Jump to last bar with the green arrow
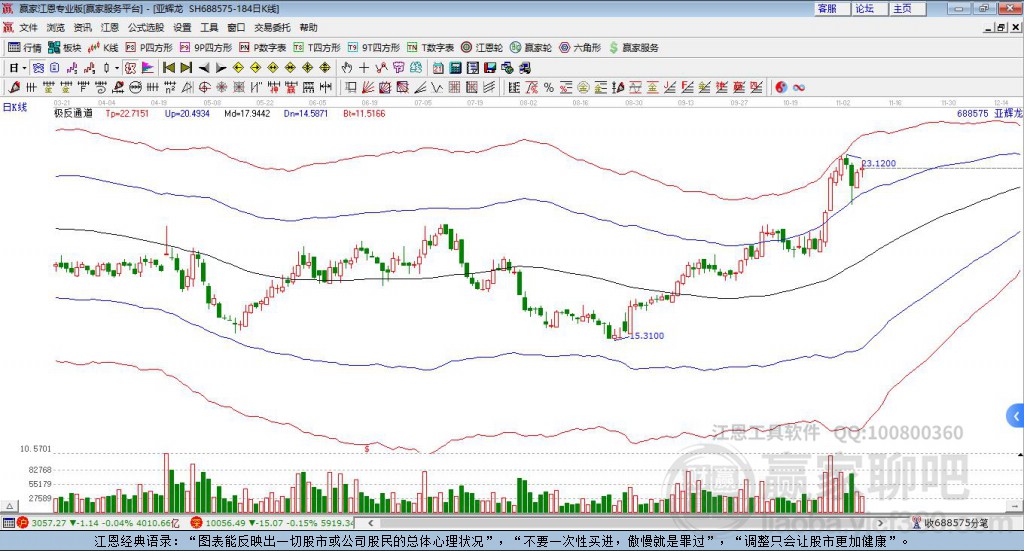The height and width of the screenshot is (551, 1024). pyautogui.click(x=186, y=68)
